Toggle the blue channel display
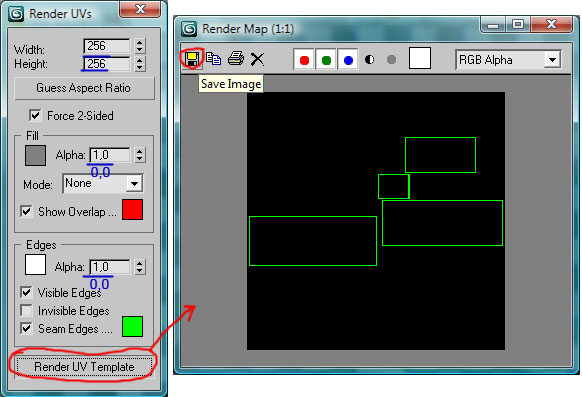The width and height of the screenshot is (582, 397). click(348, 59)
